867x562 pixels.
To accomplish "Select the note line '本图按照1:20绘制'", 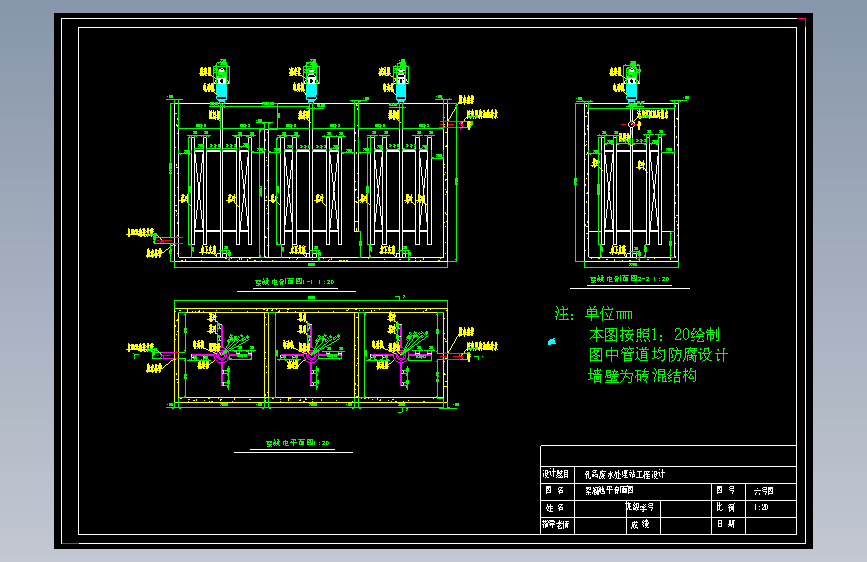I will point(654,335).
